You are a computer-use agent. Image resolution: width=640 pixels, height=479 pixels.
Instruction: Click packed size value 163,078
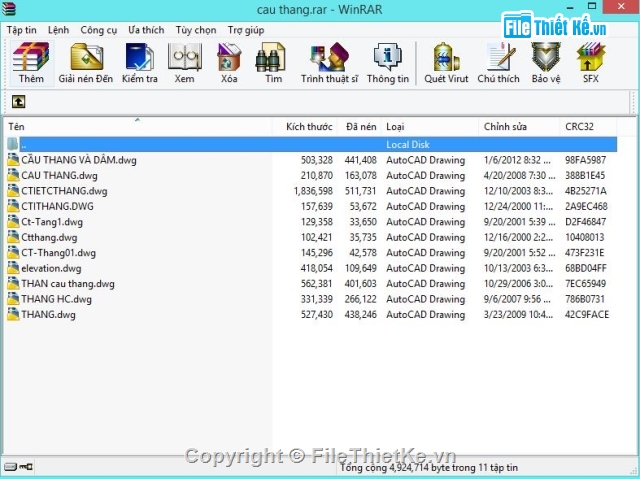pyautogui.click(x=360, y=175)
